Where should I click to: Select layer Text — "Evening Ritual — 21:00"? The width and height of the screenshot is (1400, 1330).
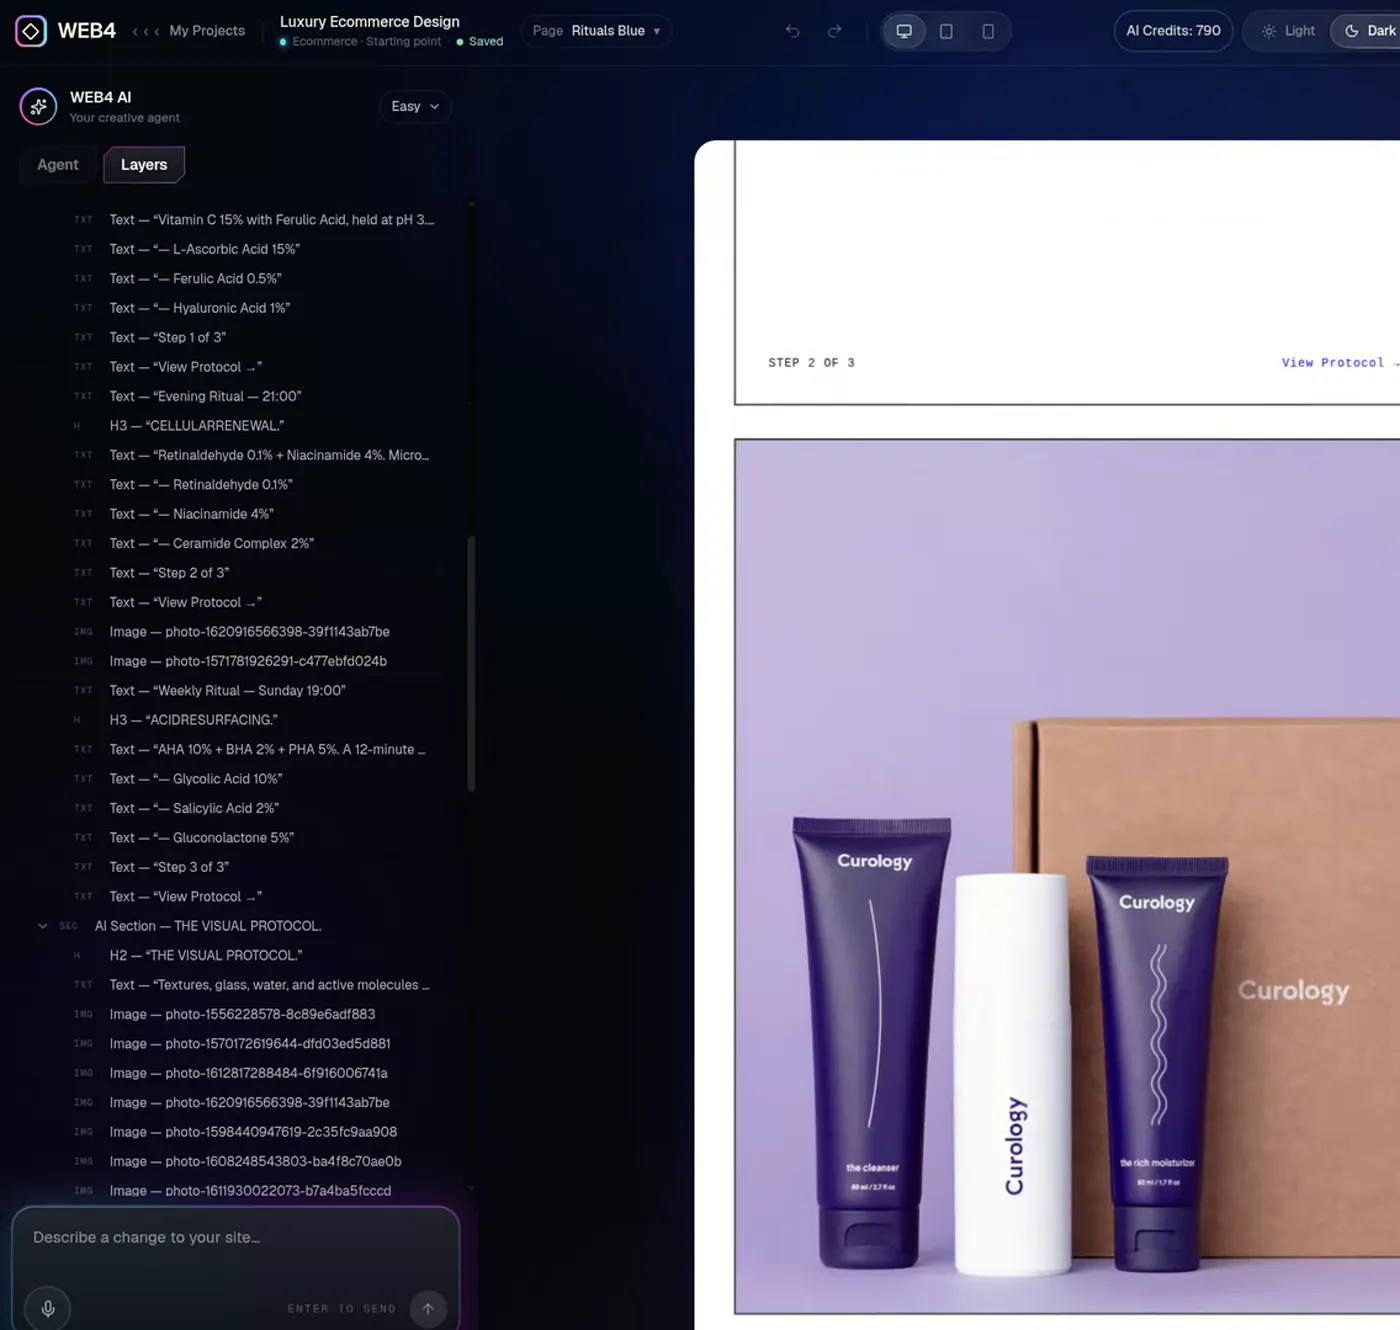[x=205, y=396]
